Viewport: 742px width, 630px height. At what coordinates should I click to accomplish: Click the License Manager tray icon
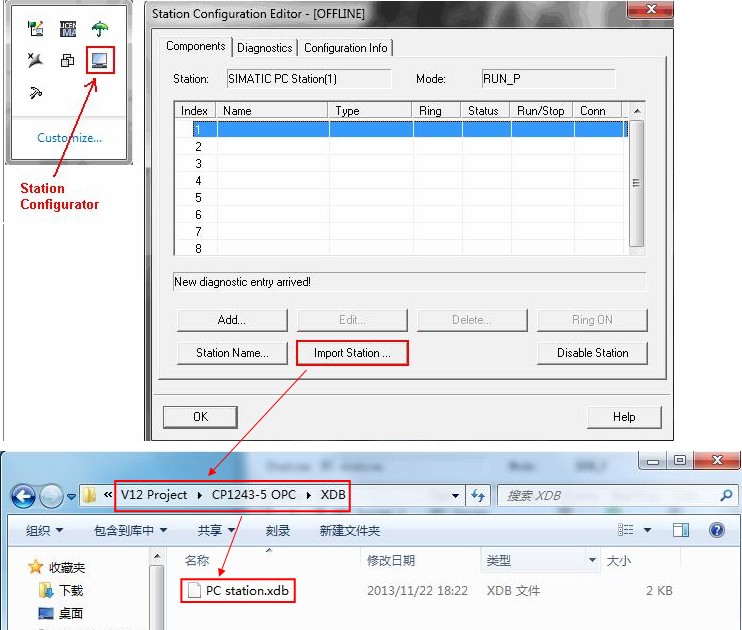click(x=68, y=29)
